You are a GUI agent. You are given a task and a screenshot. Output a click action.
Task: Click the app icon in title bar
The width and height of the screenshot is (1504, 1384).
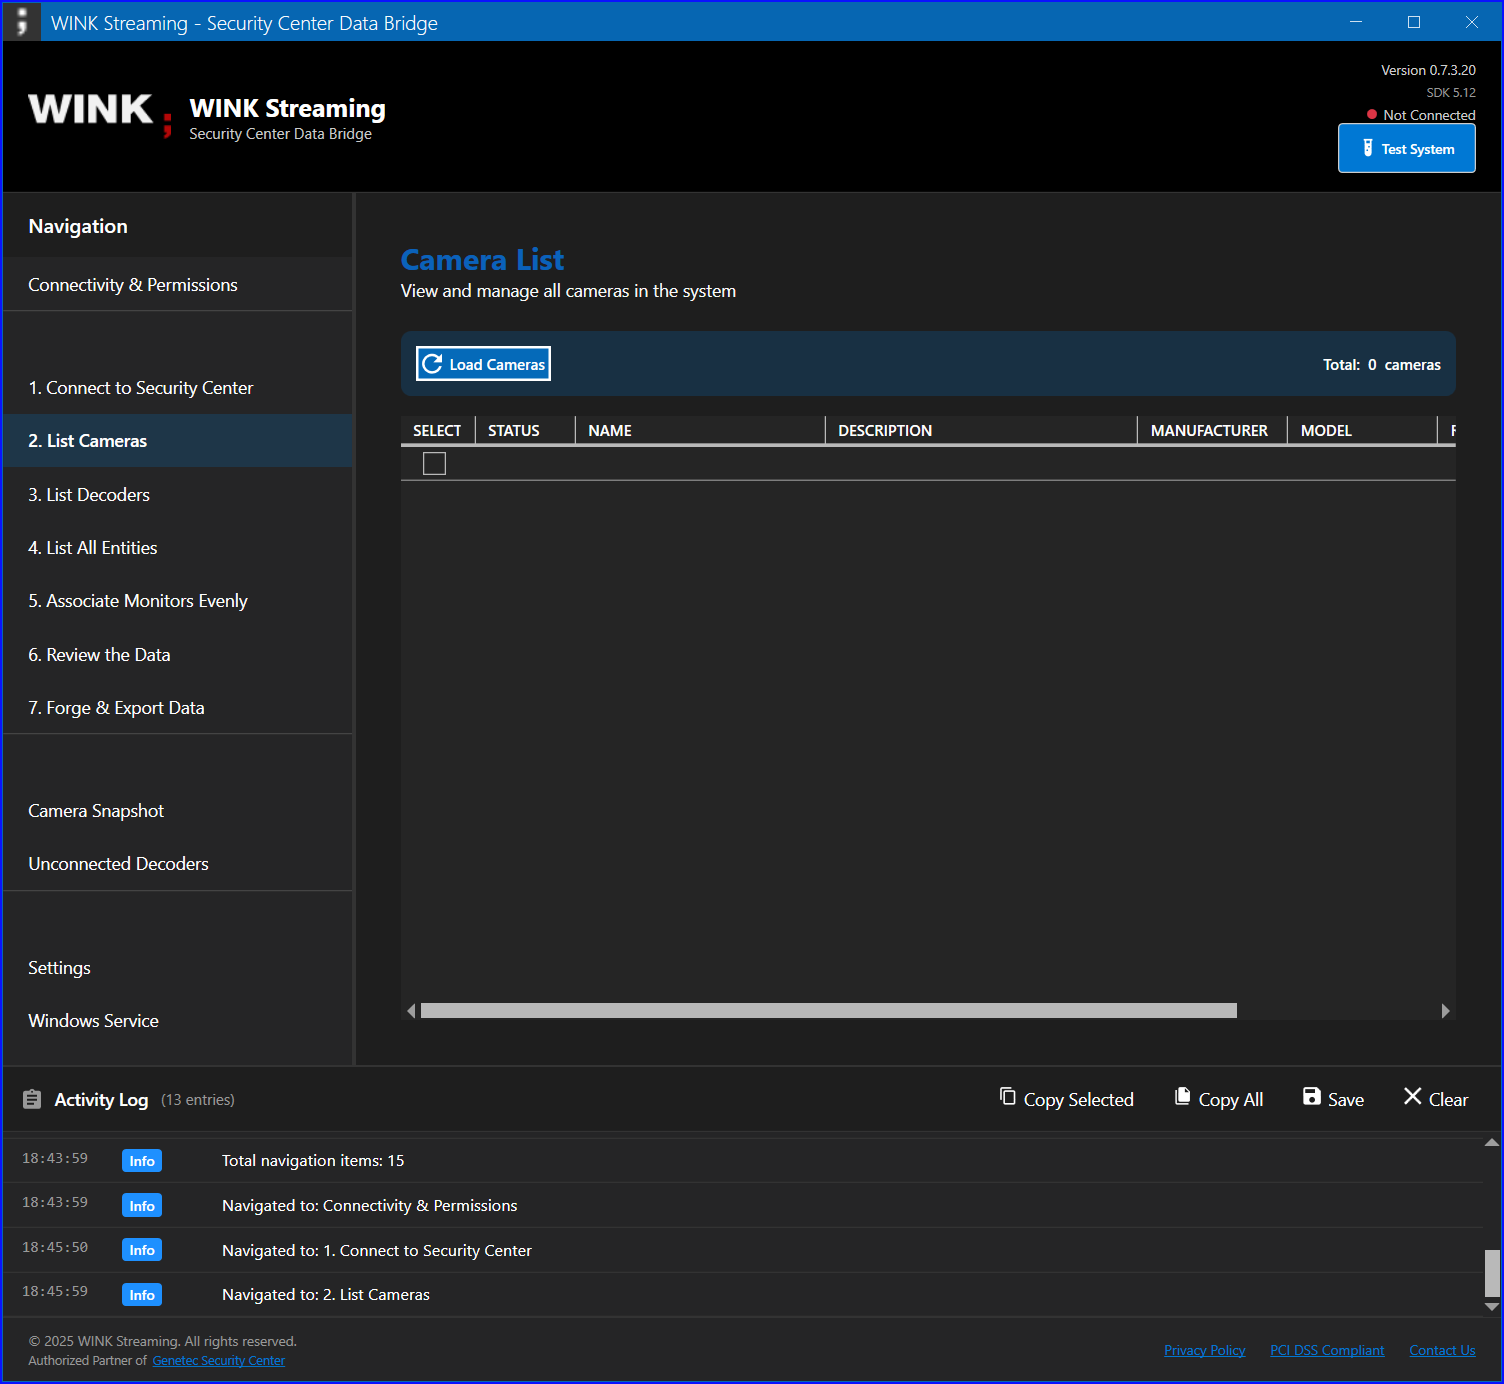[x=22, y=22]
